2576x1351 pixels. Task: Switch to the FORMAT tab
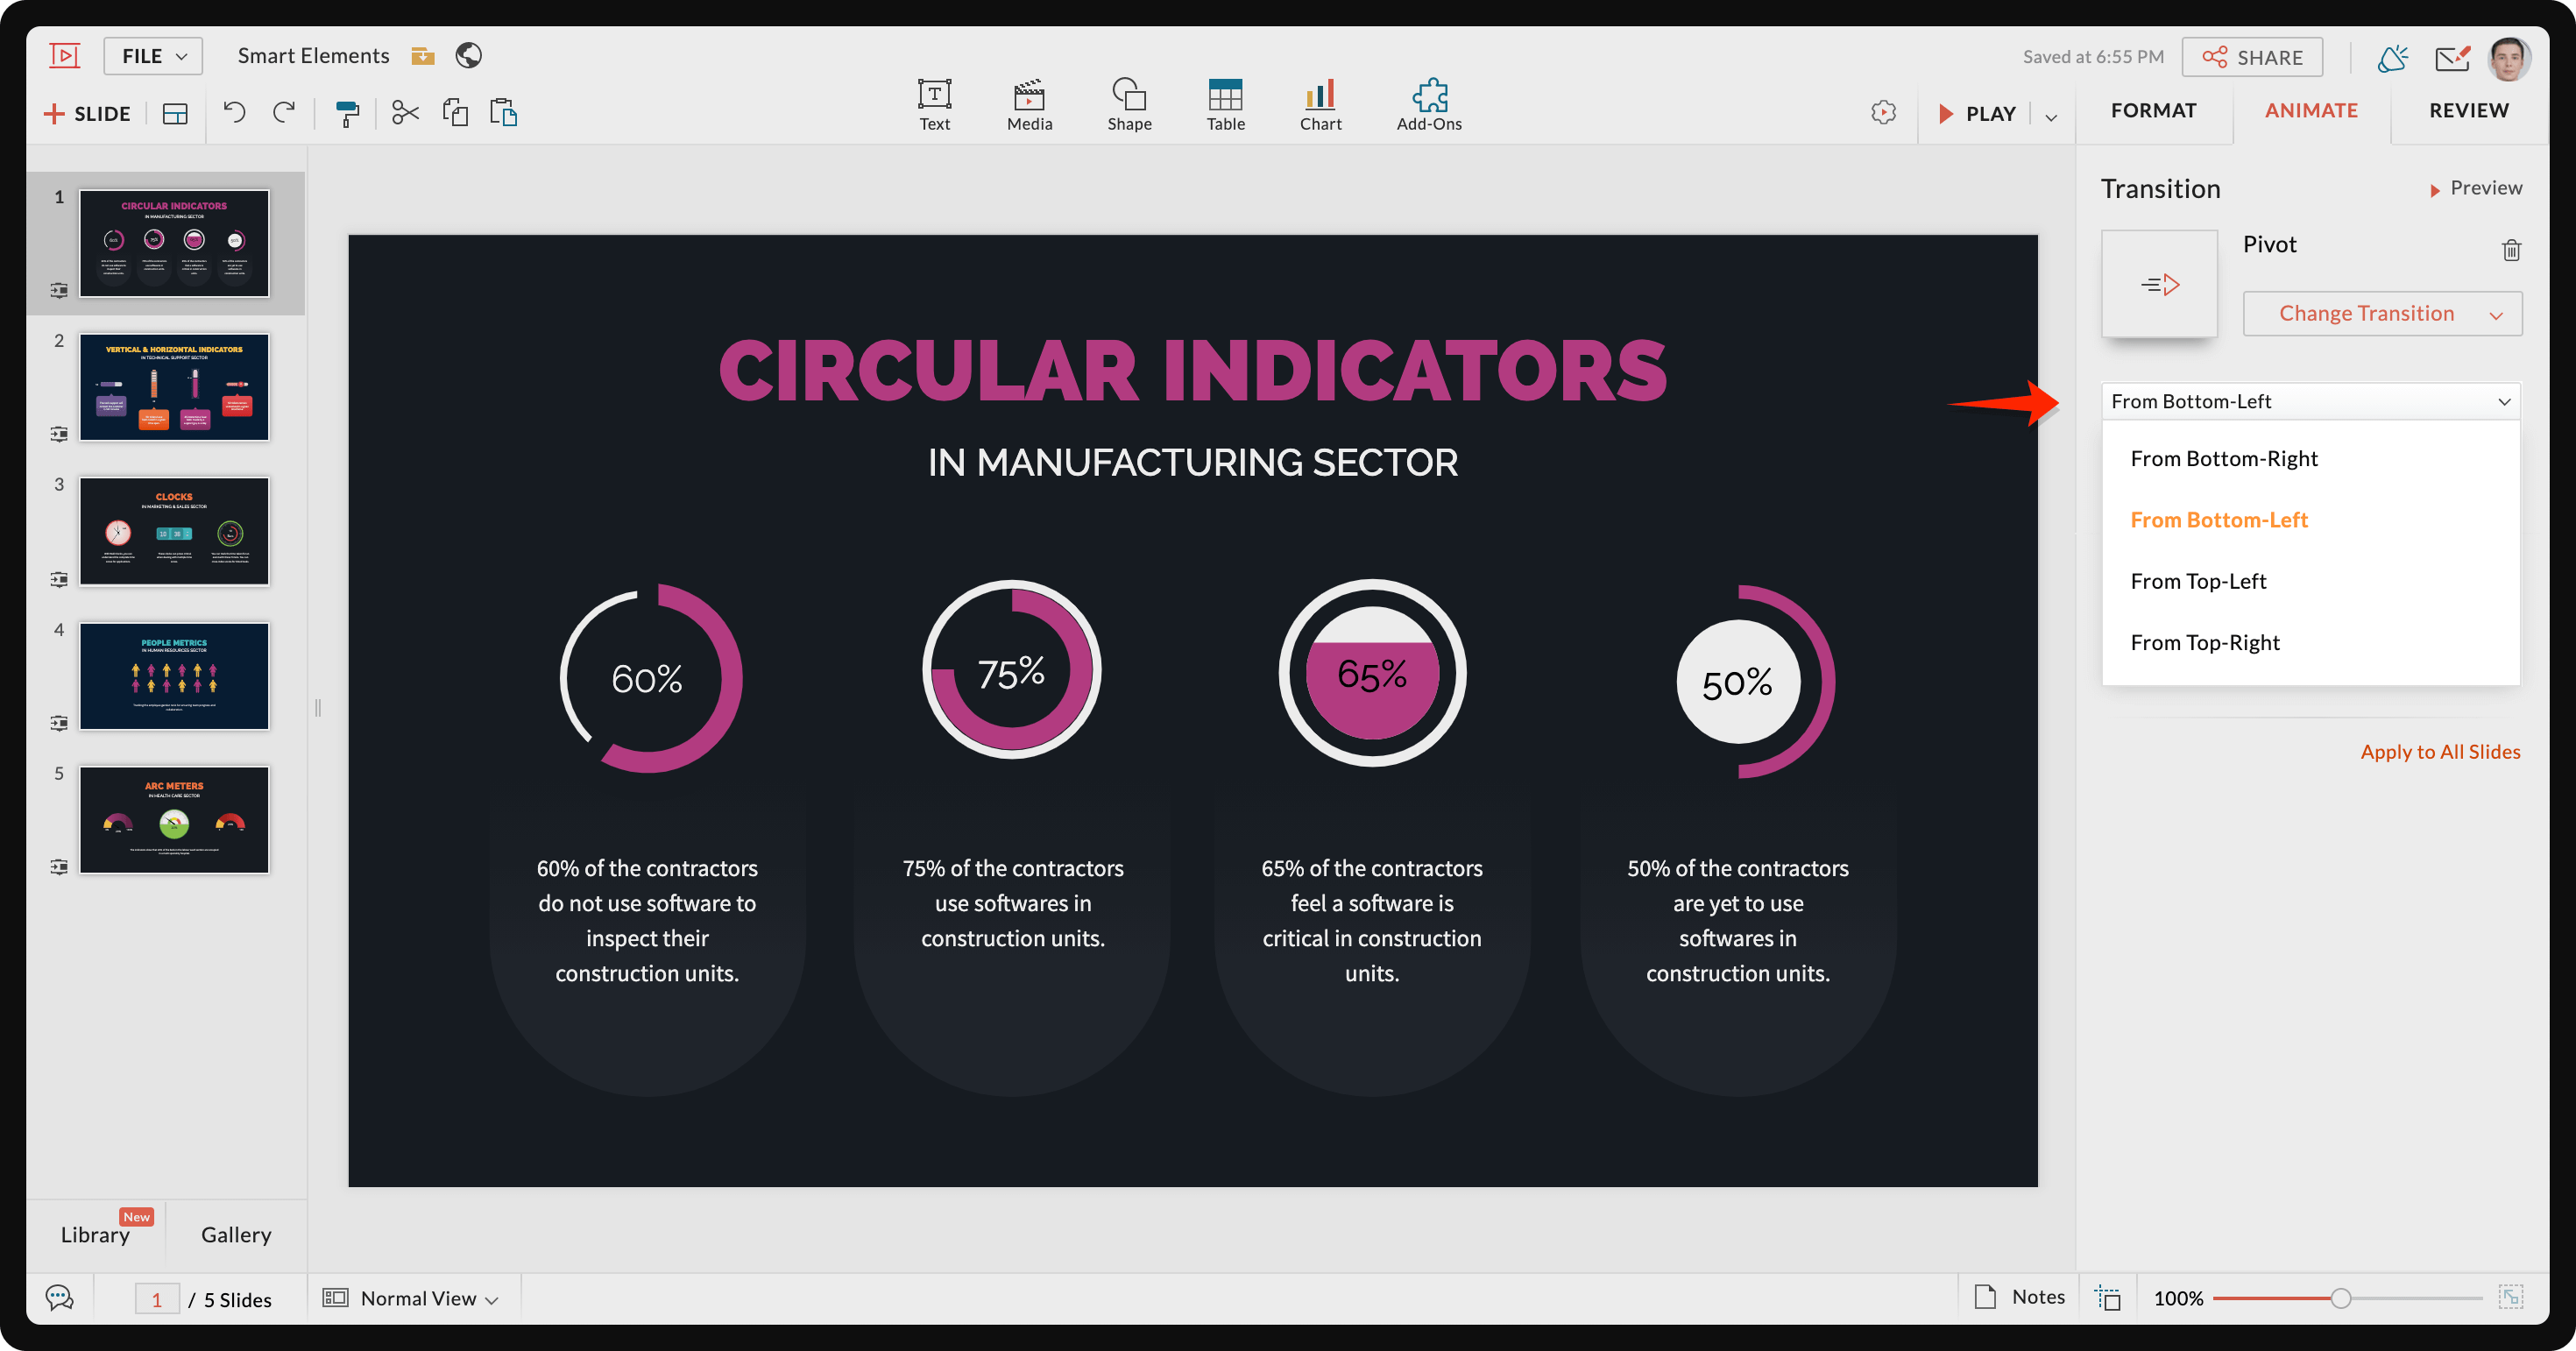coord(2153,110)
